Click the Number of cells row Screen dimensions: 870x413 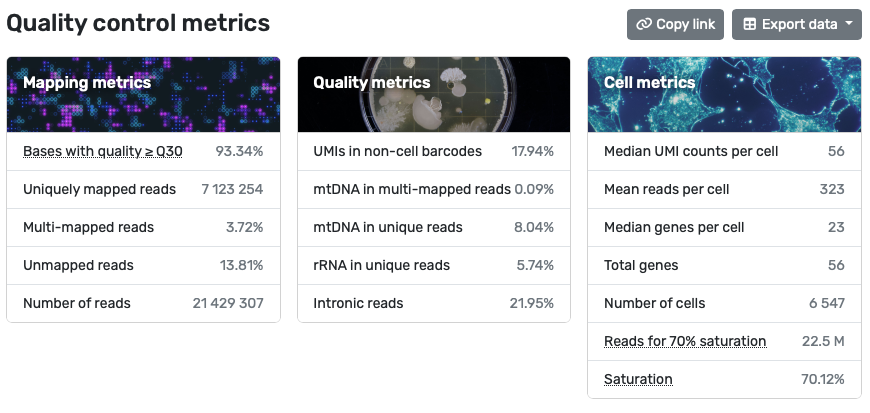tap(724, 303)
